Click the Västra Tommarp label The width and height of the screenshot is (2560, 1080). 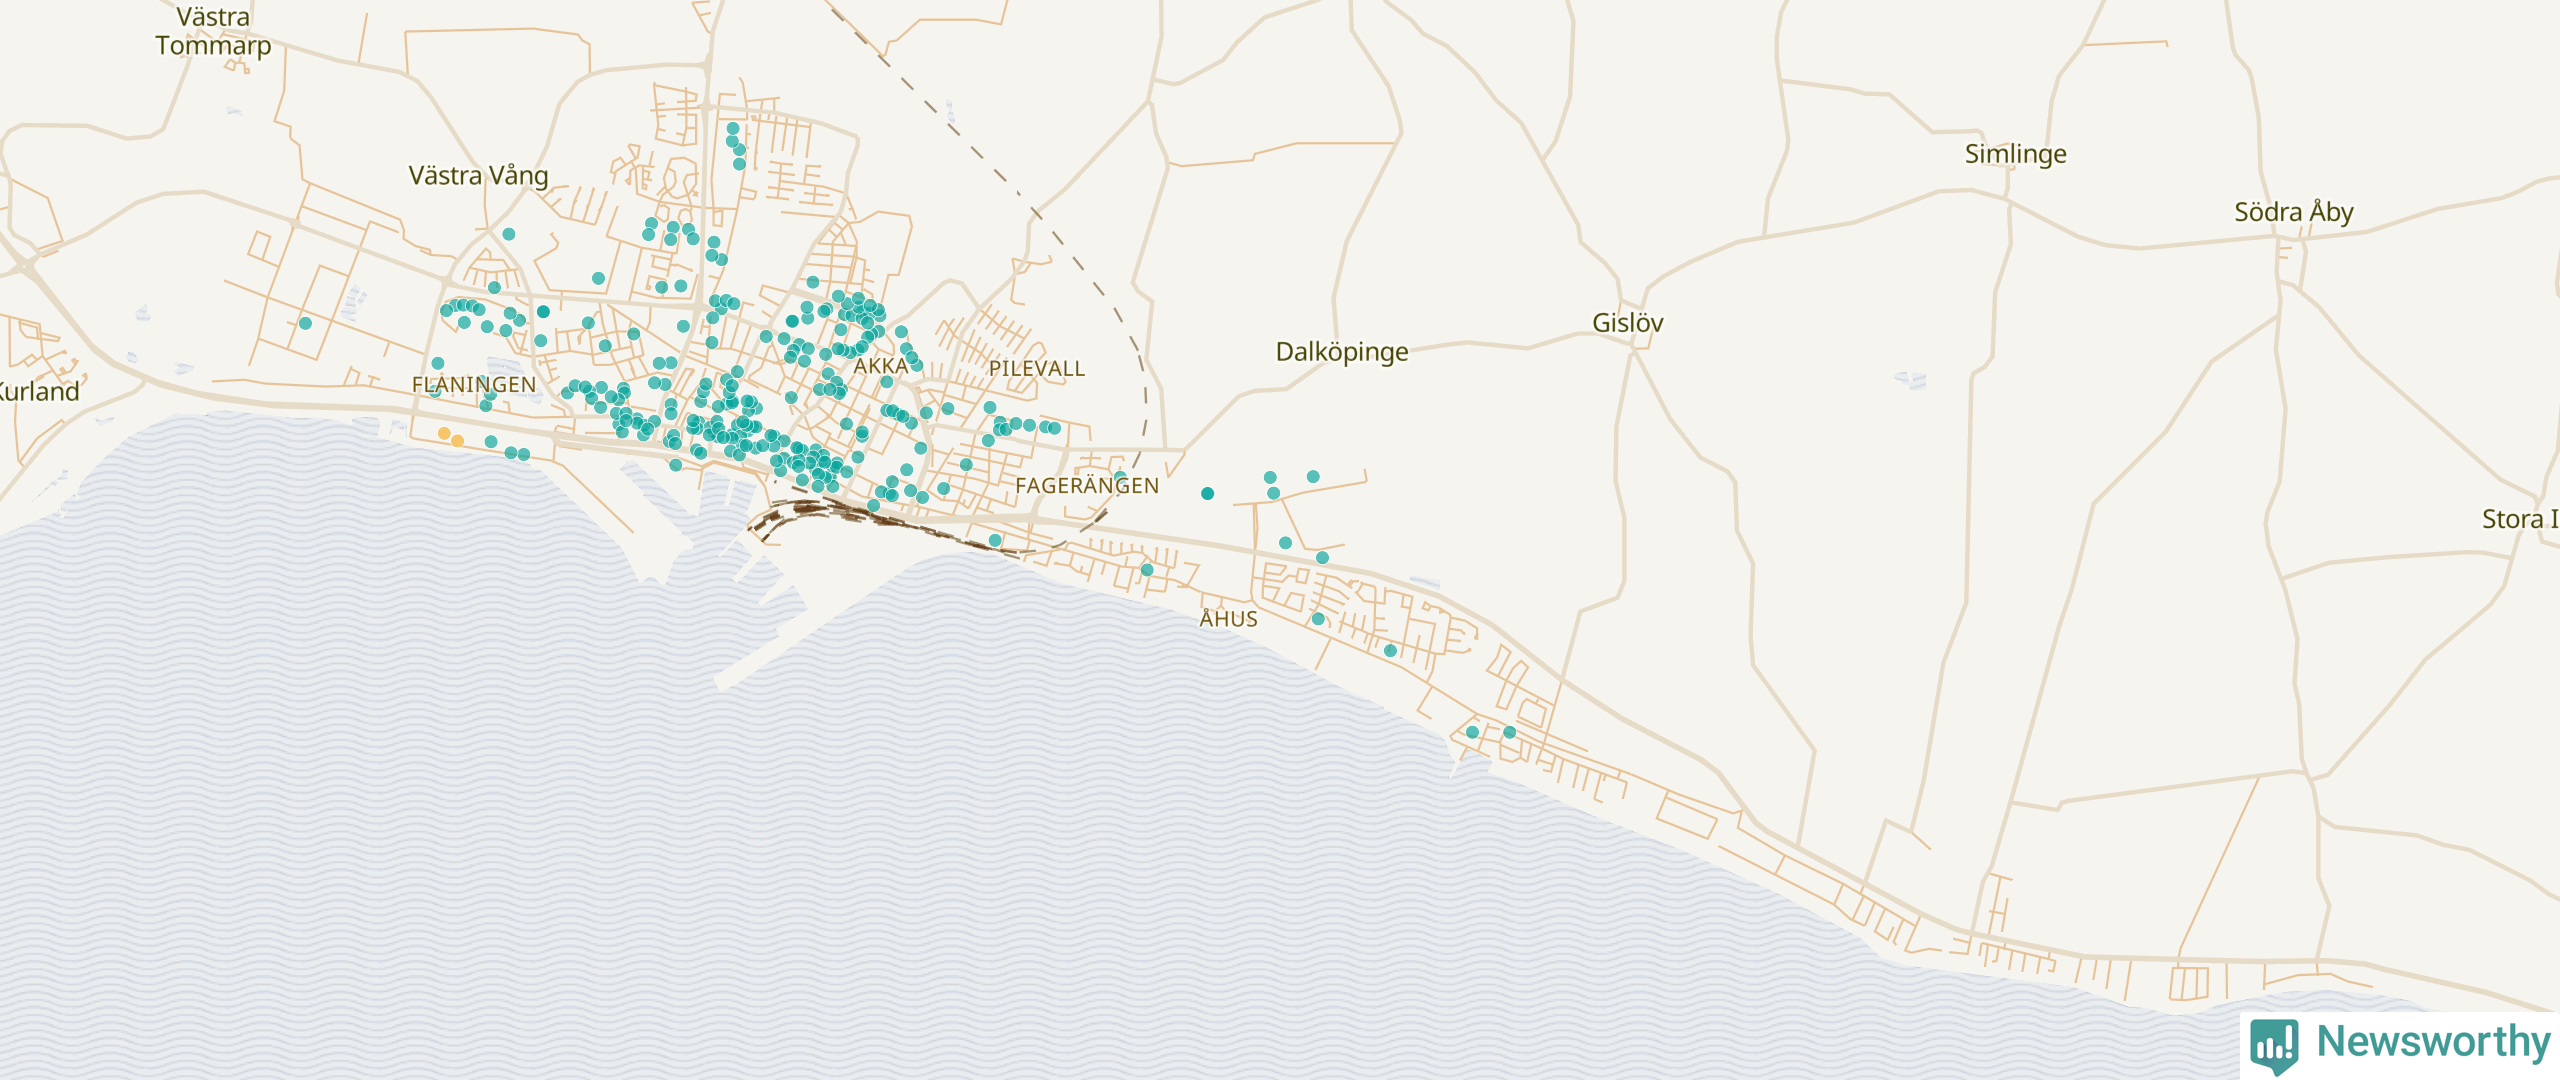pyautogui.click(x=213, y=31)
